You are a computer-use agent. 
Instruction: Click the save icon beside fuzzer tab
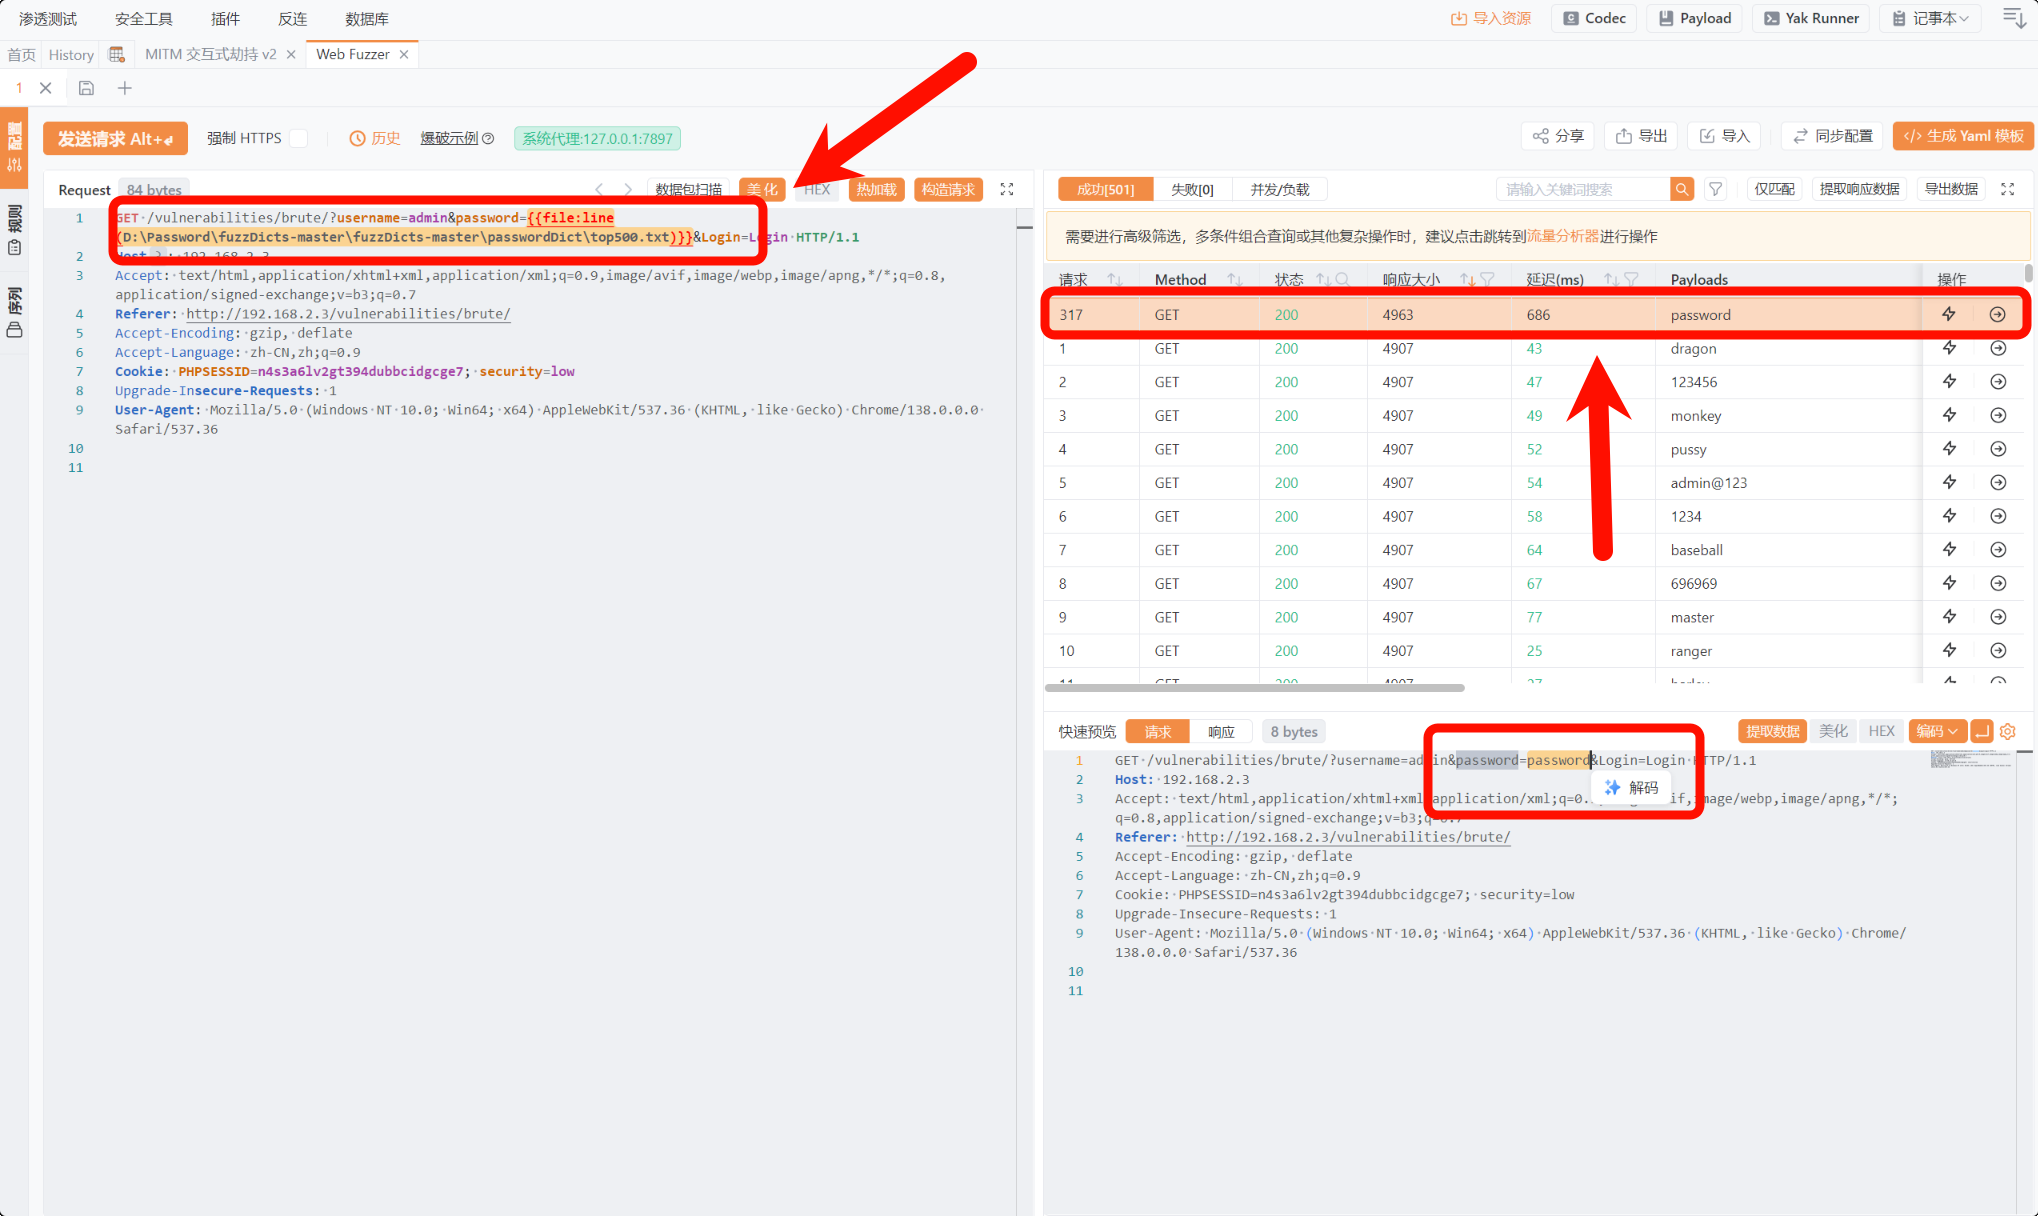coord(87,88)
